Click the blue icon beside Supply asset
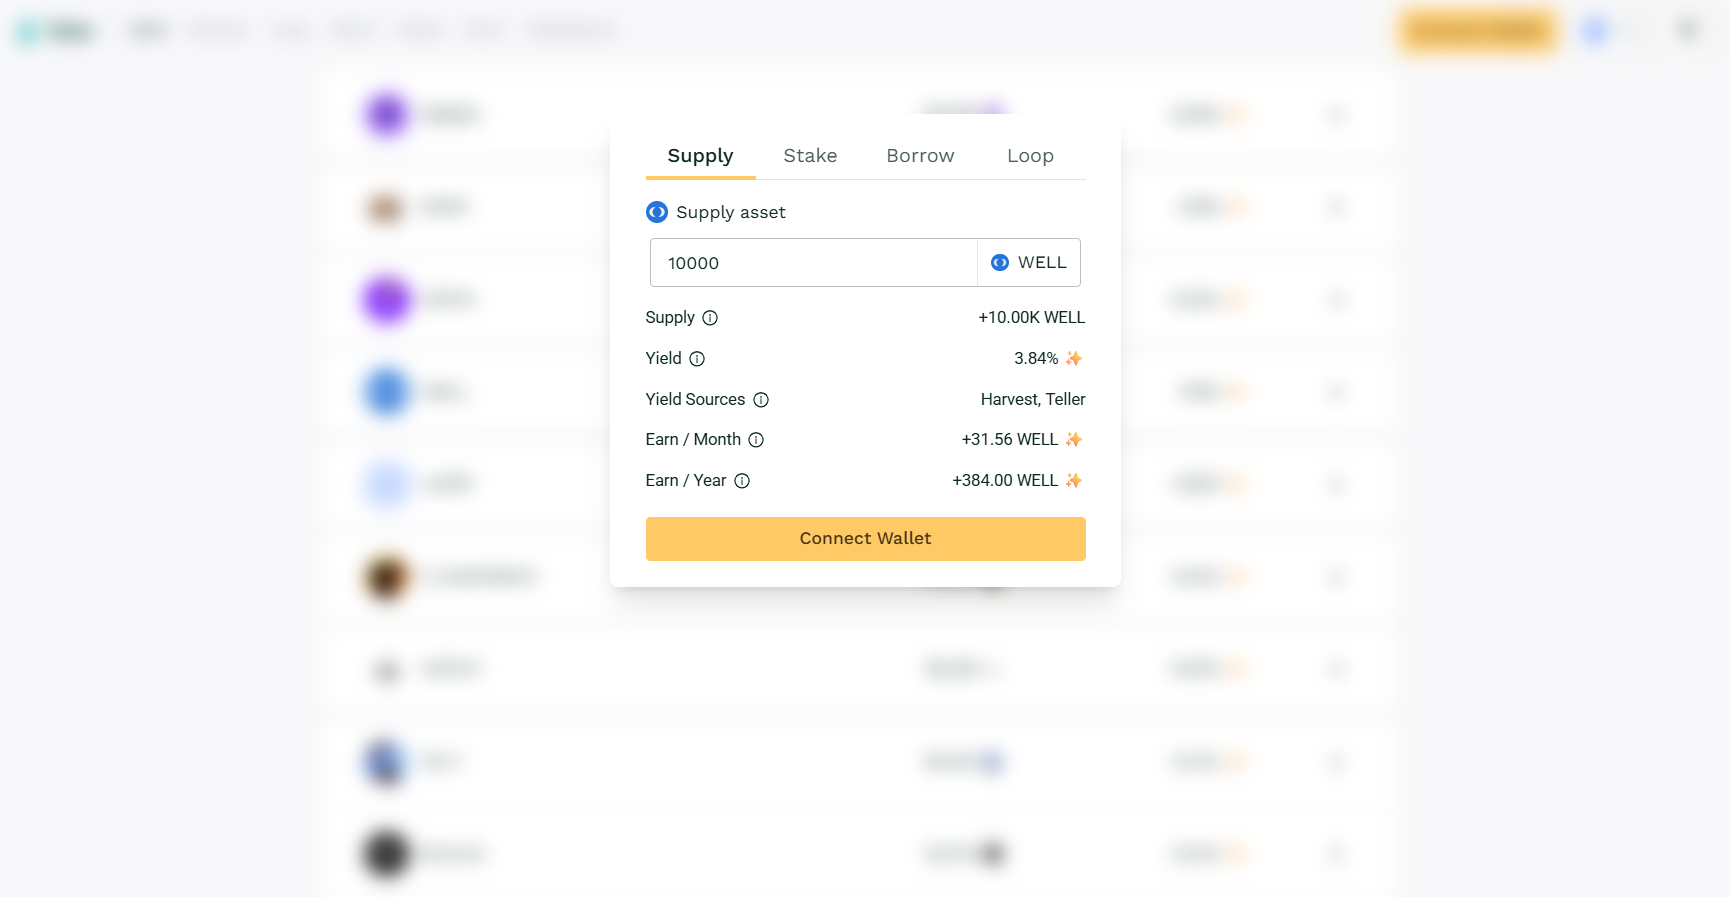The width and height of the screenshot is (1730, 897). click(657, 212)
